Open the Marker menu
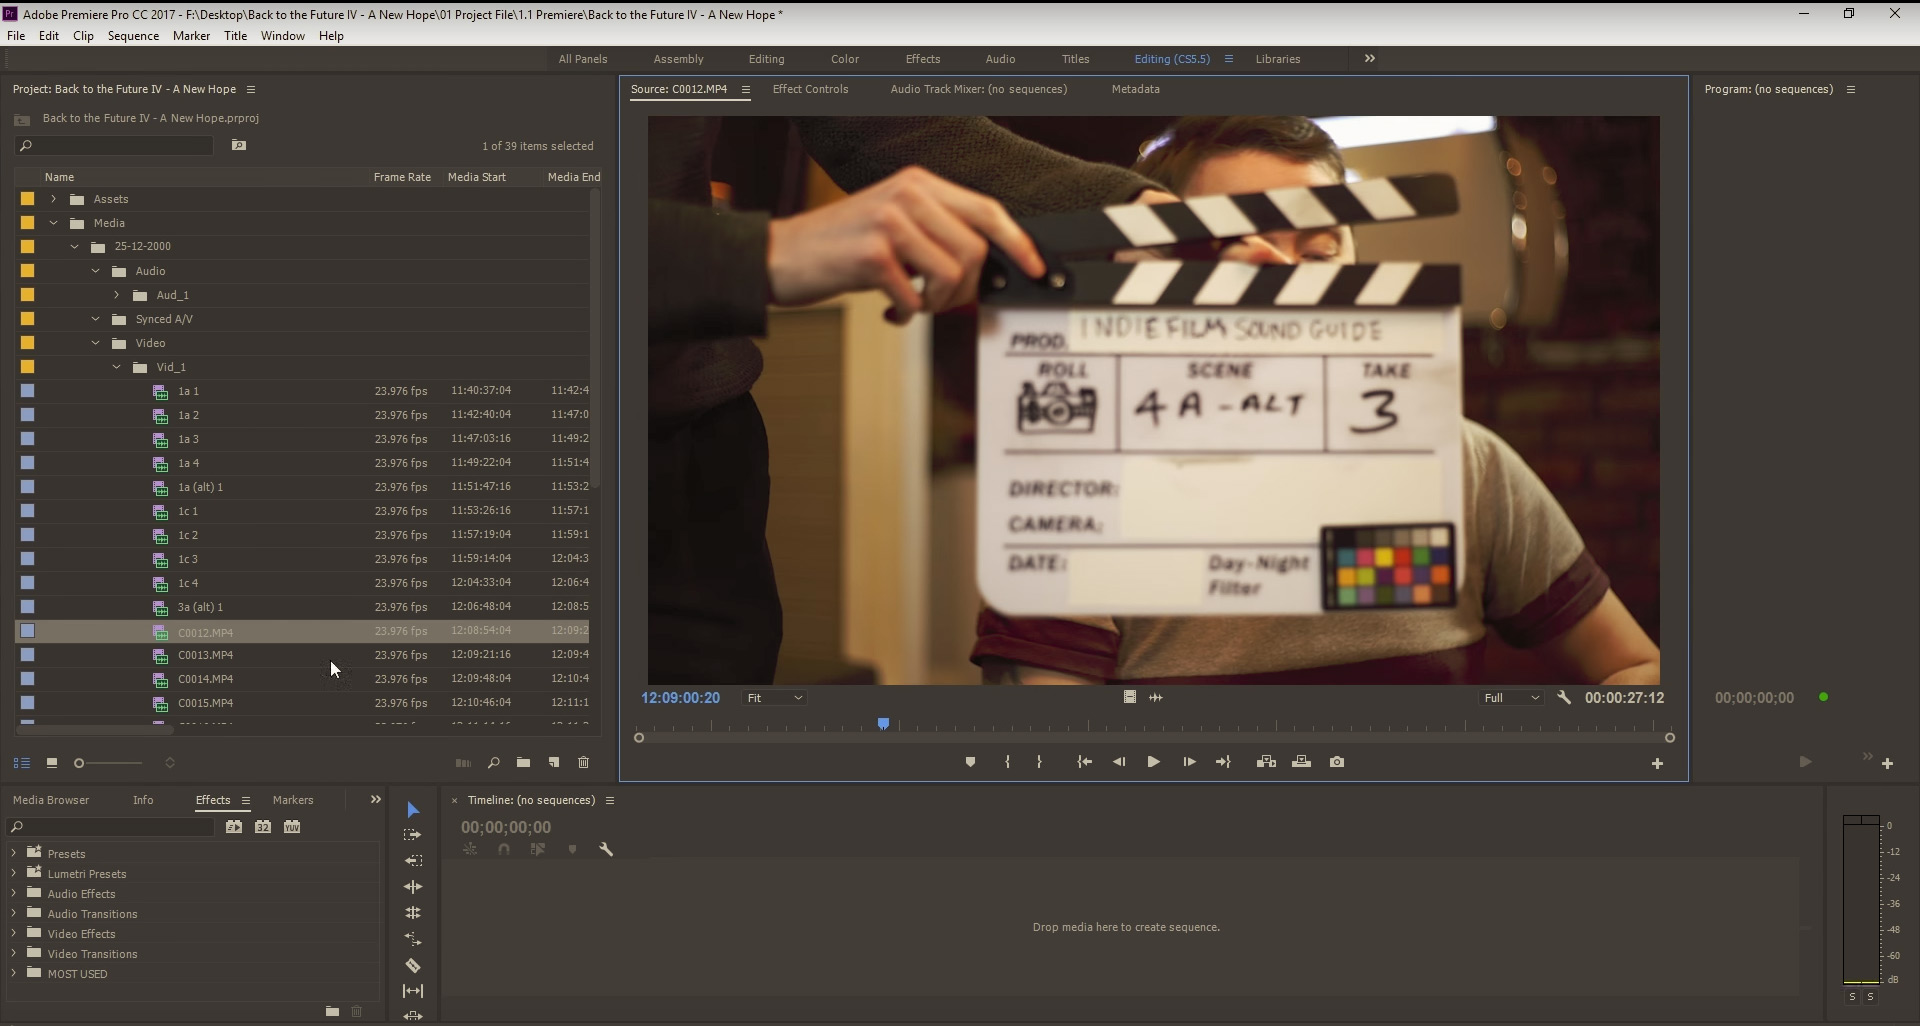1920x1026 pixels. (191, 36)
